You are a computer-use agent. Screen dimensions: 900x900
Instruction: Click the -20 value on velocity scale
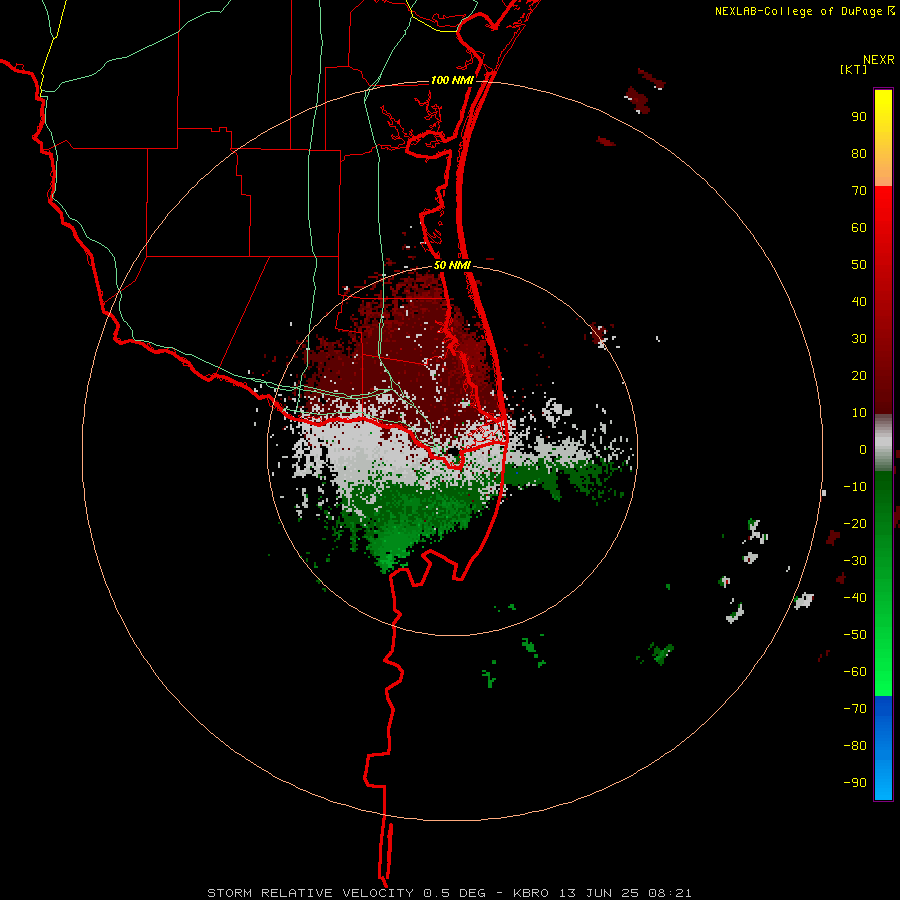(855, 523)
